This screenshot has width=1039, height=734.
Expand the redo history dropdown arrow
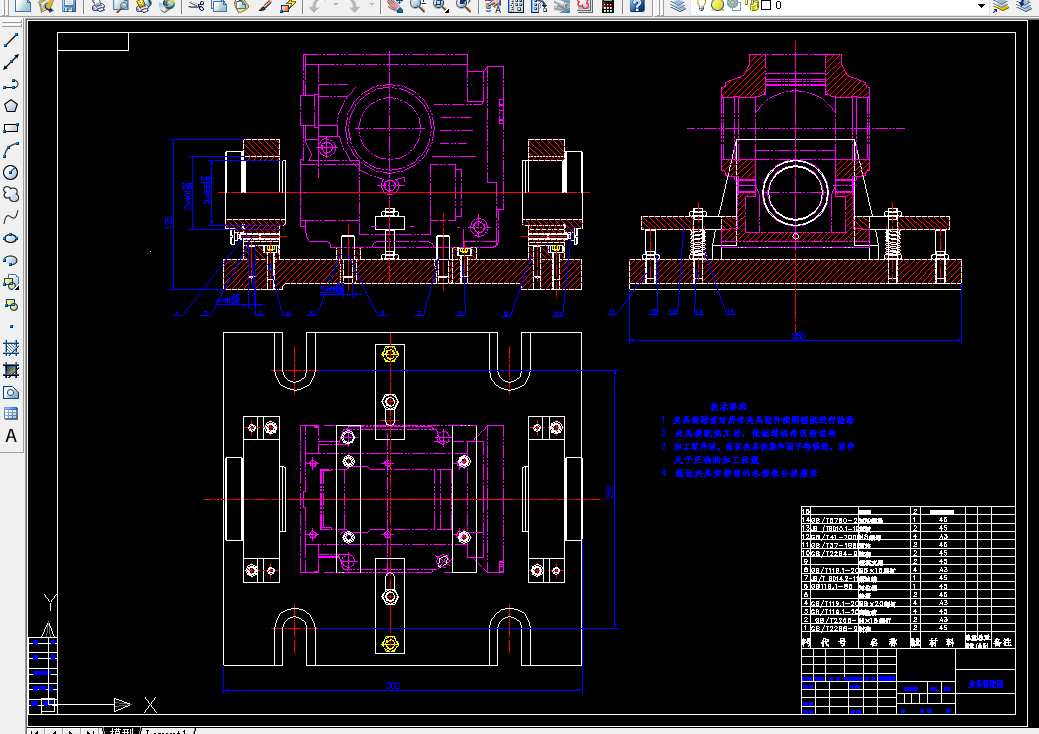click(371, 5)
